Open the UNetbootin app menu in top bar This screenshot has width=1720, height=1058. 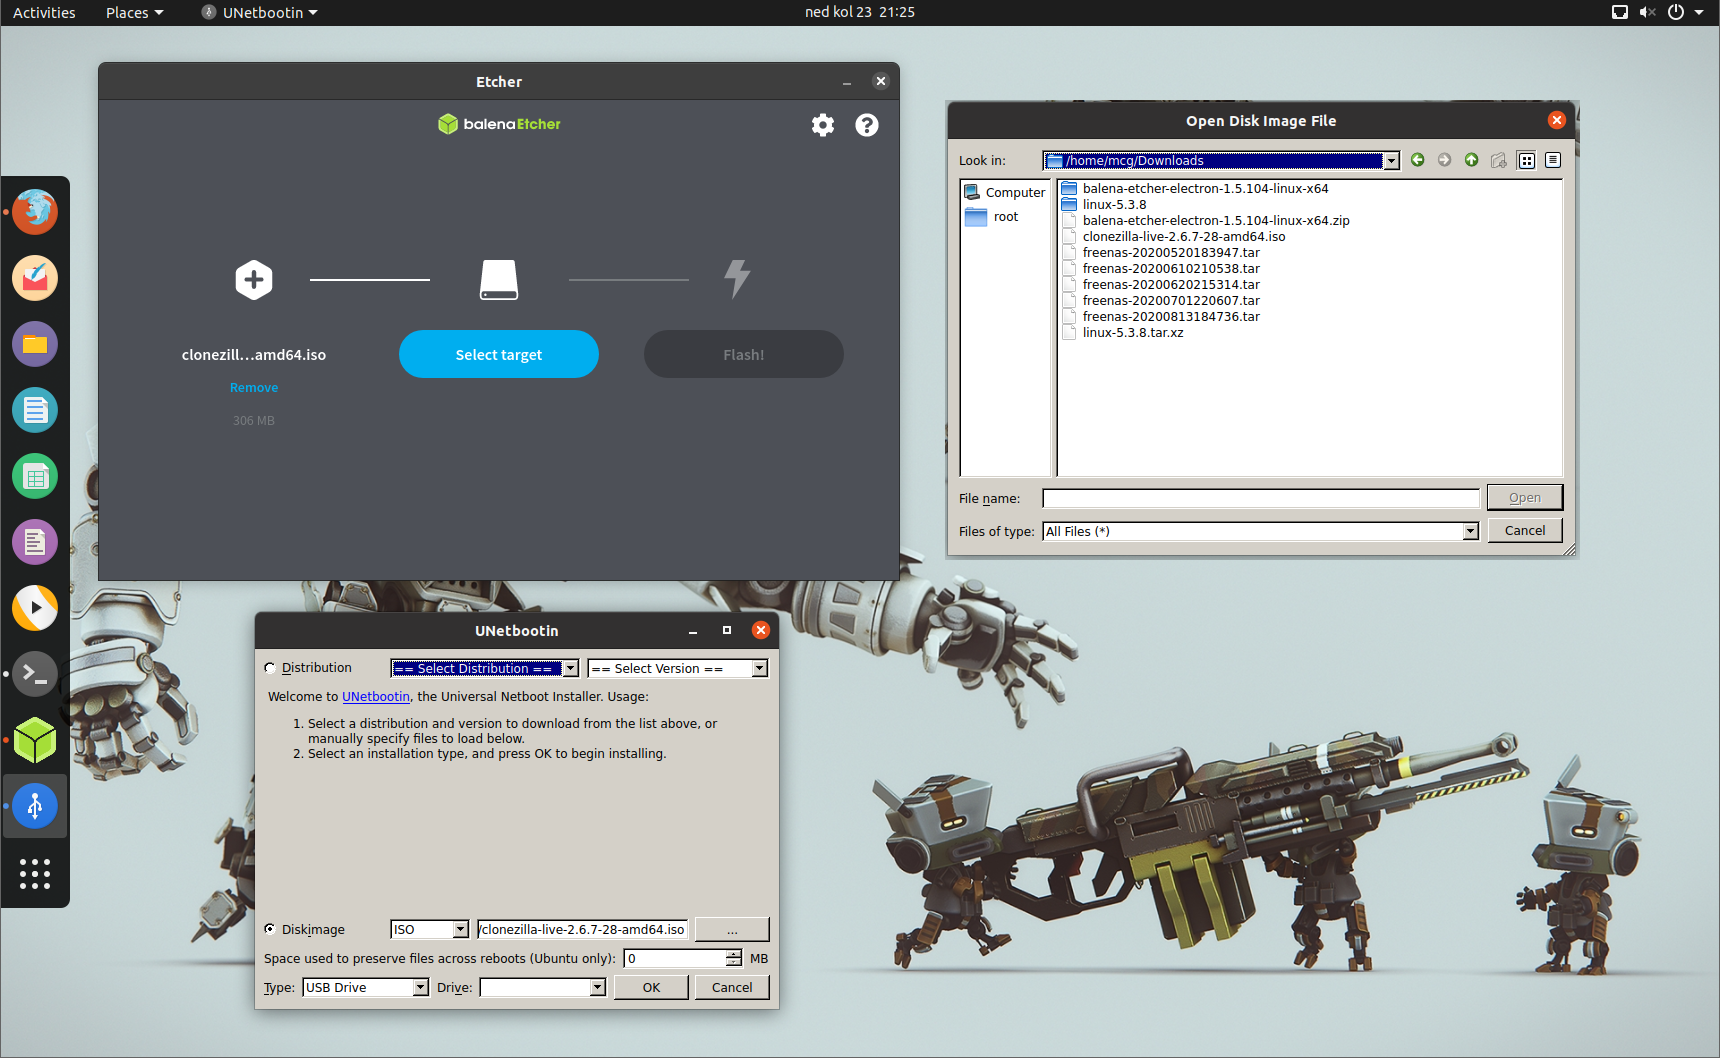click(x=260, y=12)
